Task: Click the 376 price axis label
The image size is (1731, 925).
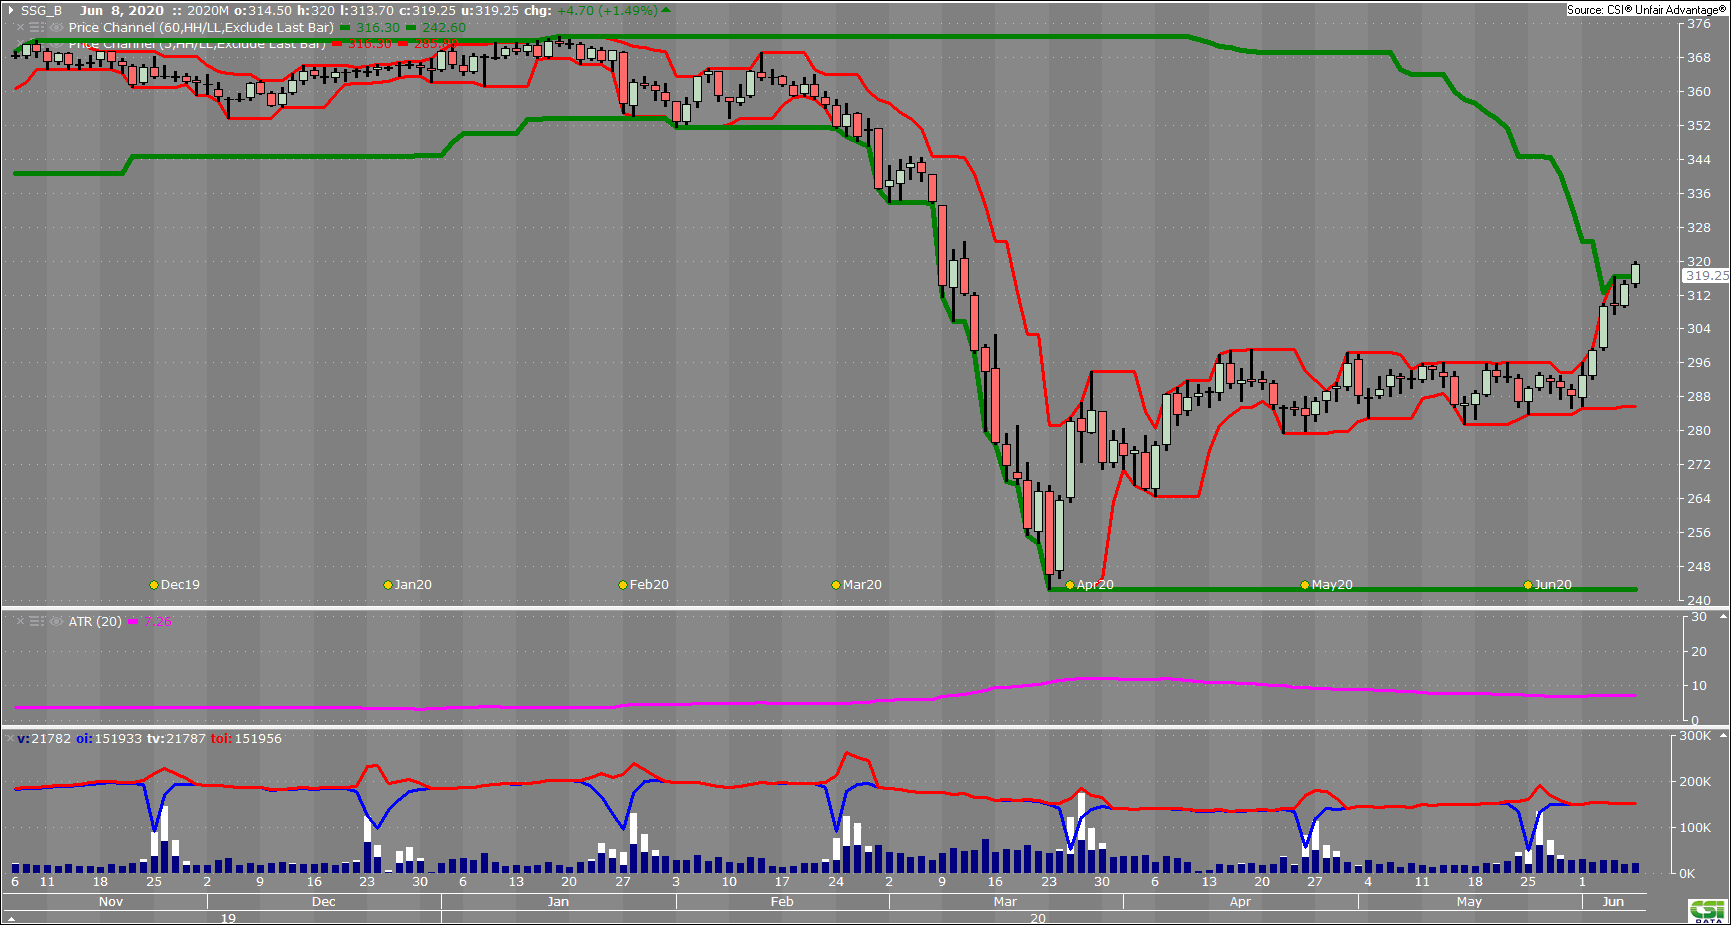Action: [1699, 24]
